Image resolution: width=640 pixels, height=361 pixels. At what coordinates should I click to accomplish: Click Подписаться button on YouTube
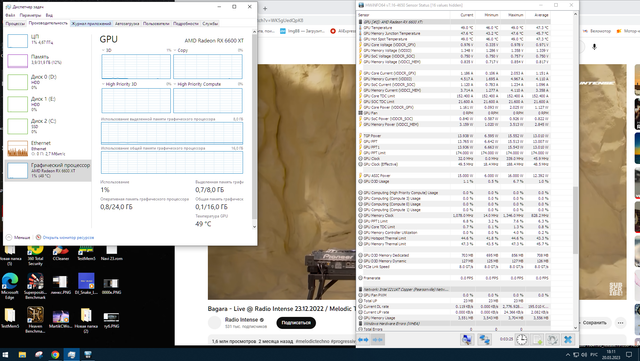[296, 323]
